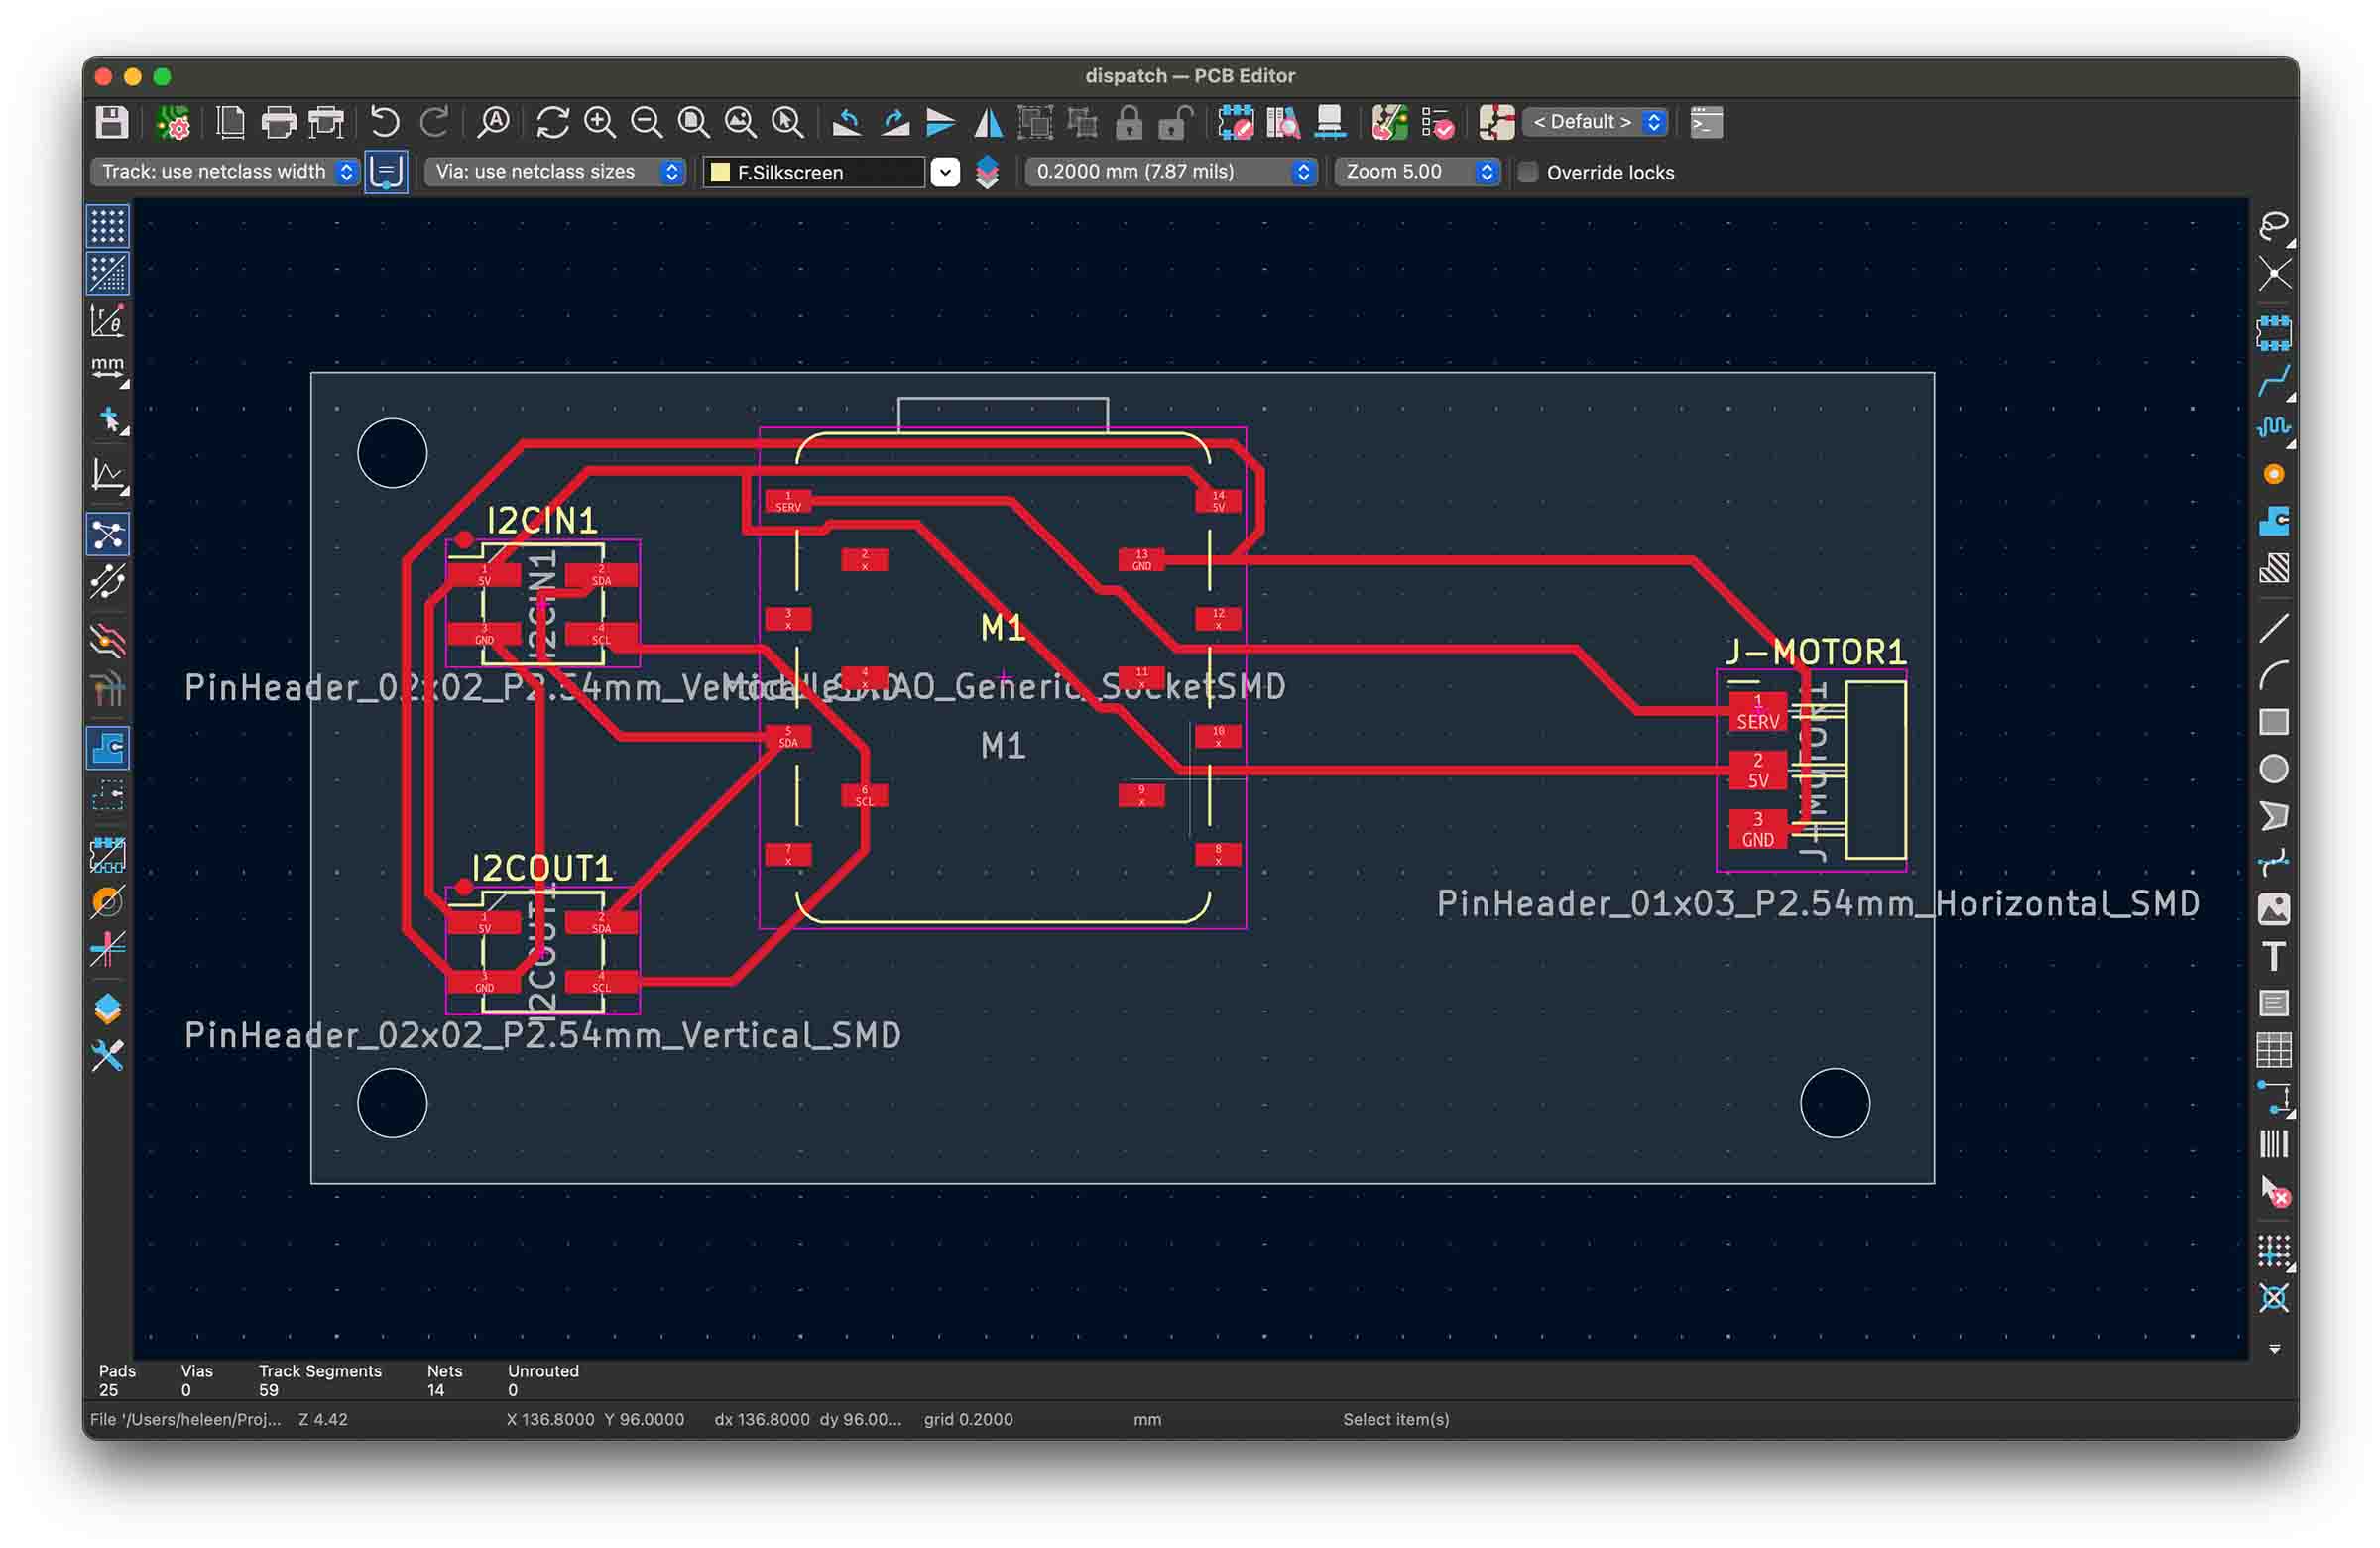Image resolution: width=2380 pixels, height=1548 pixels.
Task: Open Board Setup gear icon
Action: coord(174,123)
